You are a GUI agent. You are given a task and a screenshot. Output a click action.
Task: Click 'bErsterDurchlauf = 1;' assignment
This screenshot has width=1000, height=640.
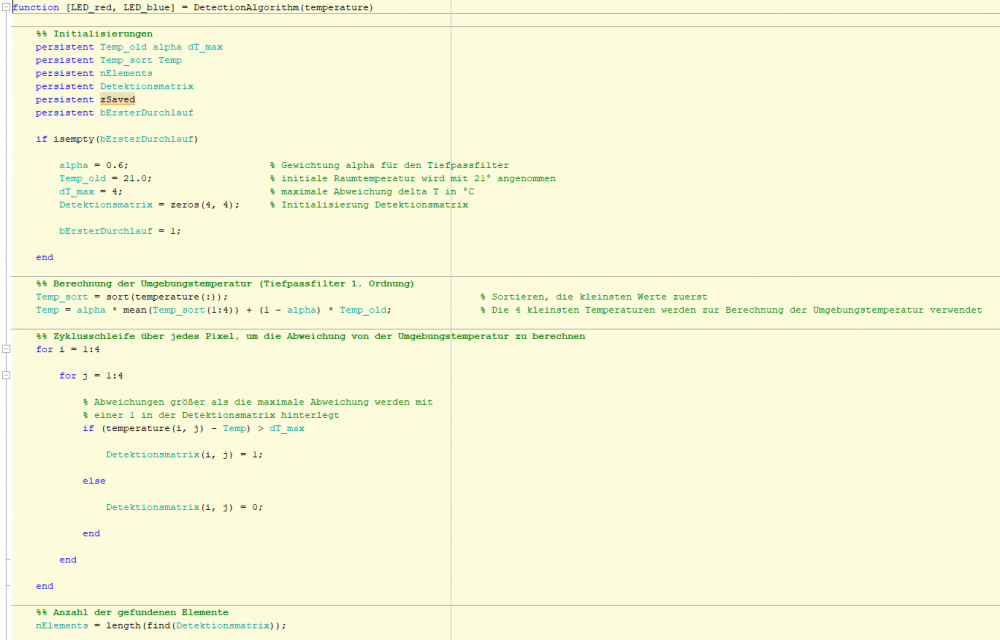click(120, 230)
